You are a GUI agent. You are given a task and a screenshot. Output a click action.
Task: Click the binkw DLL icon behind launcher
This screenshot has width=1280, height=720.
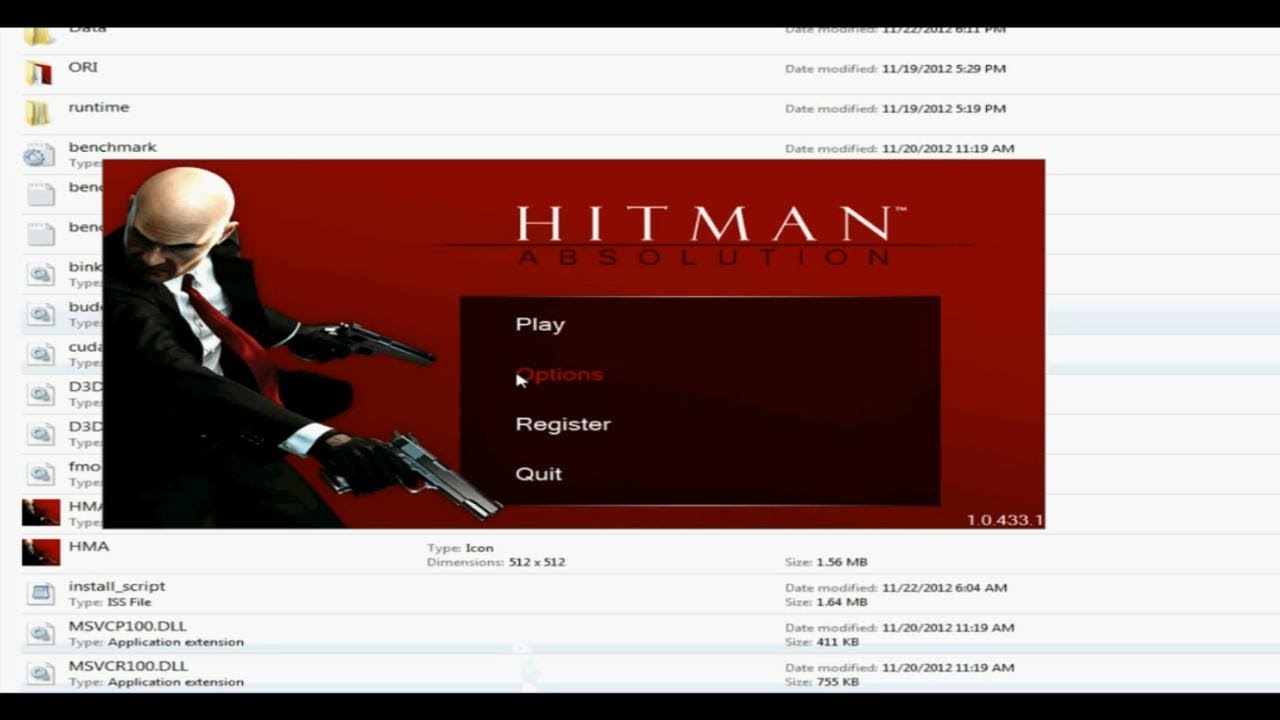click(x=40, y=274)
